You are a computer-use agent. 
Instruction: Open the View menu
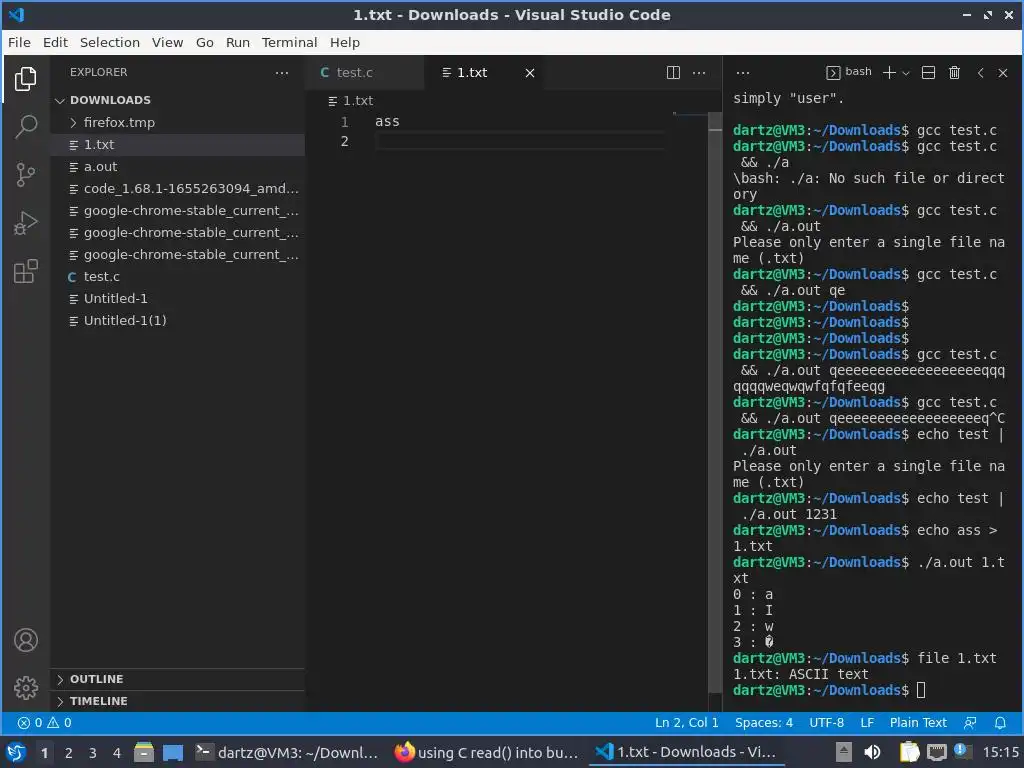[x=167, y=42]
